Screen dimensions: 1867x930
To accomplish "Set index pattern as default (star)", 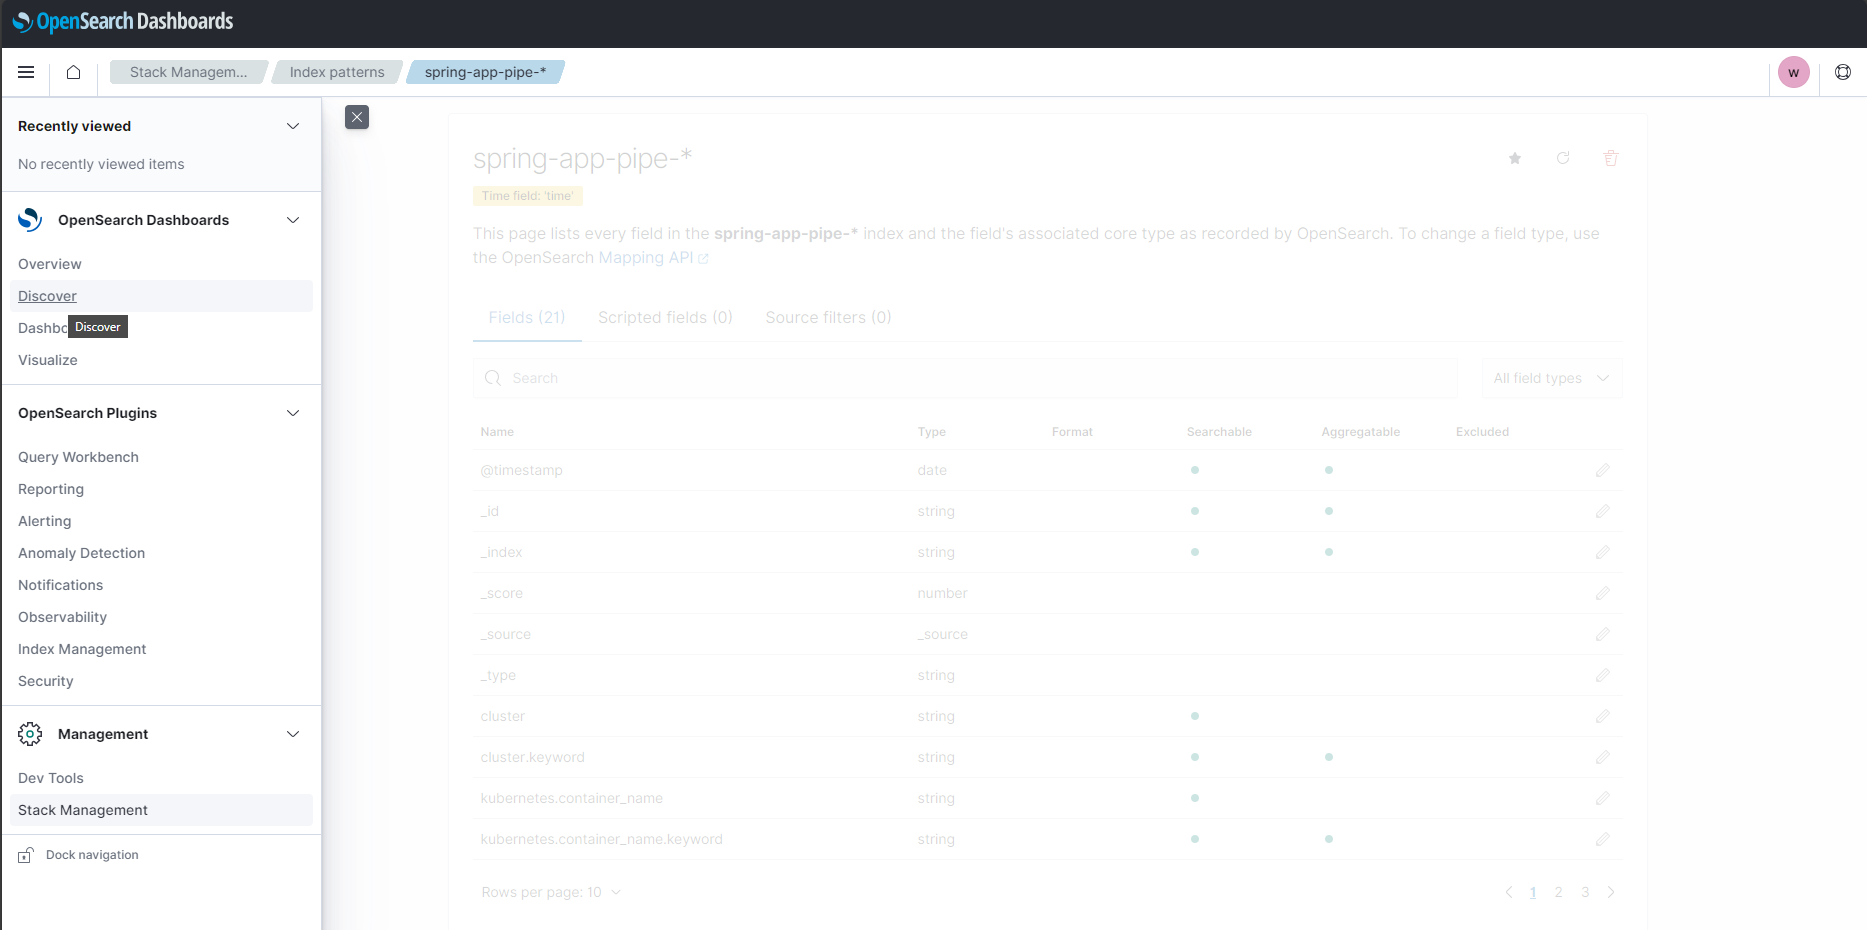I will (1515, 158).
